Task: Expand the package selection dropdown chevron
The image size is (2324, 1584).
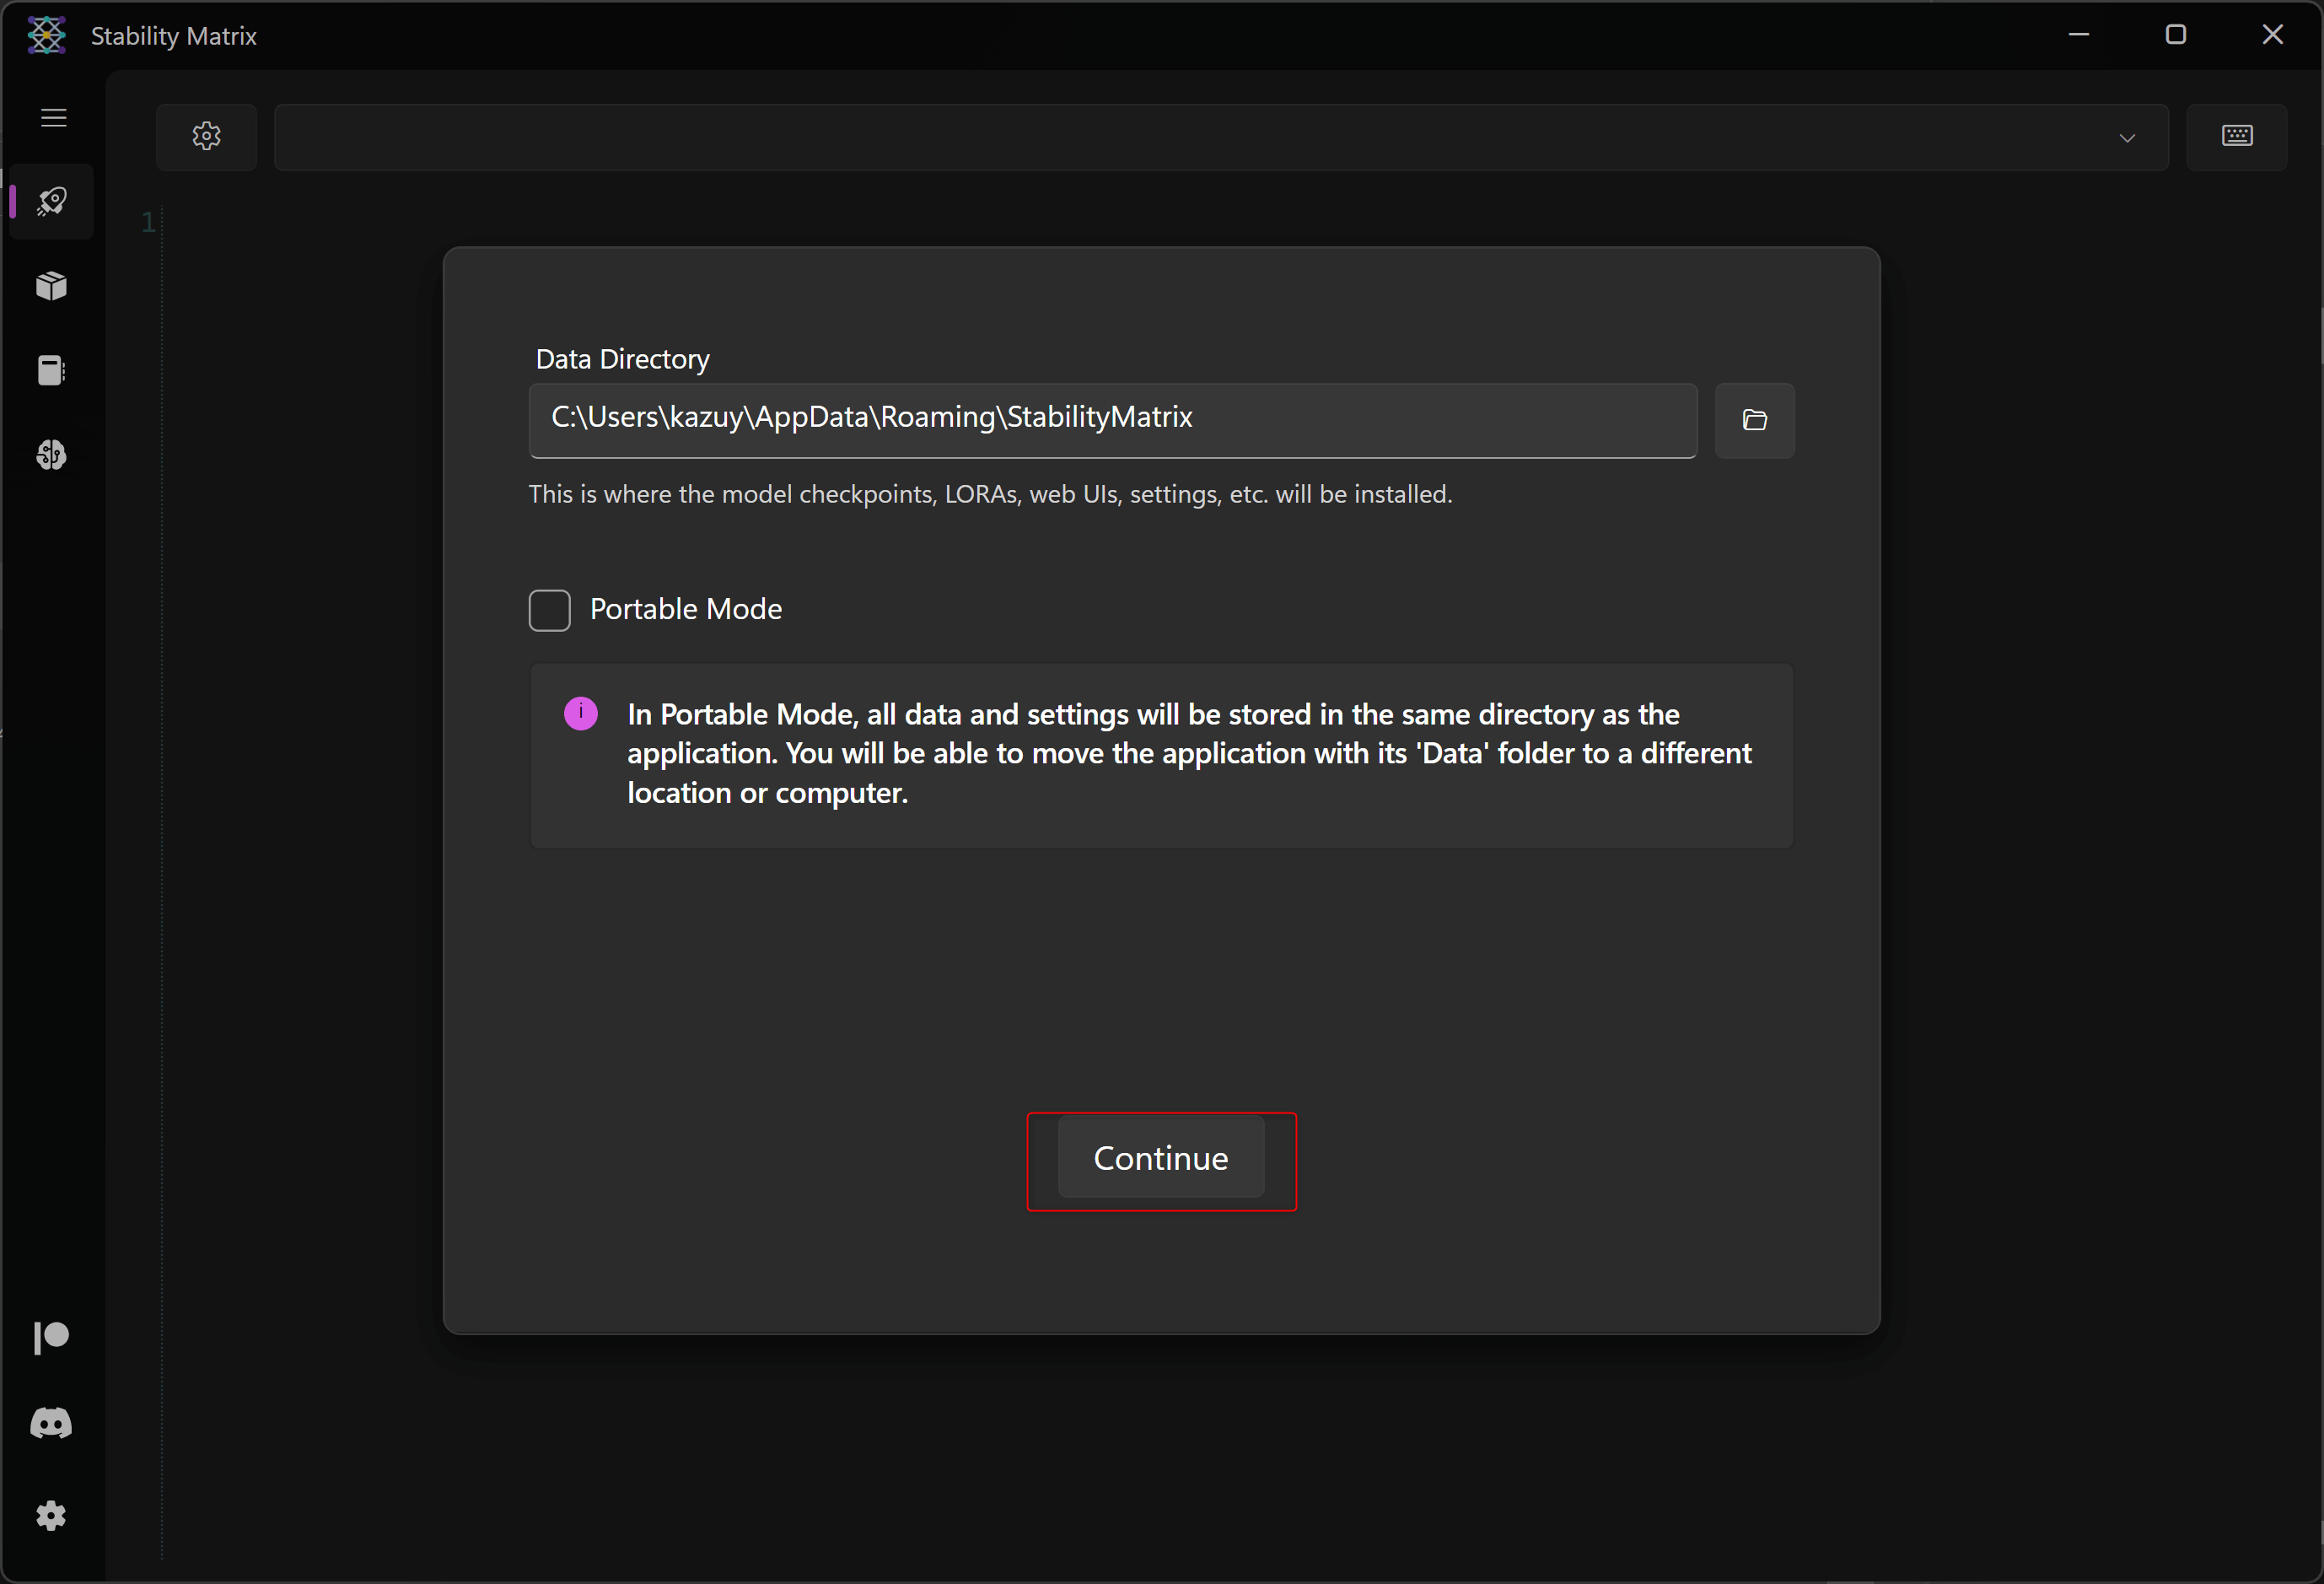Action: 2127,138
